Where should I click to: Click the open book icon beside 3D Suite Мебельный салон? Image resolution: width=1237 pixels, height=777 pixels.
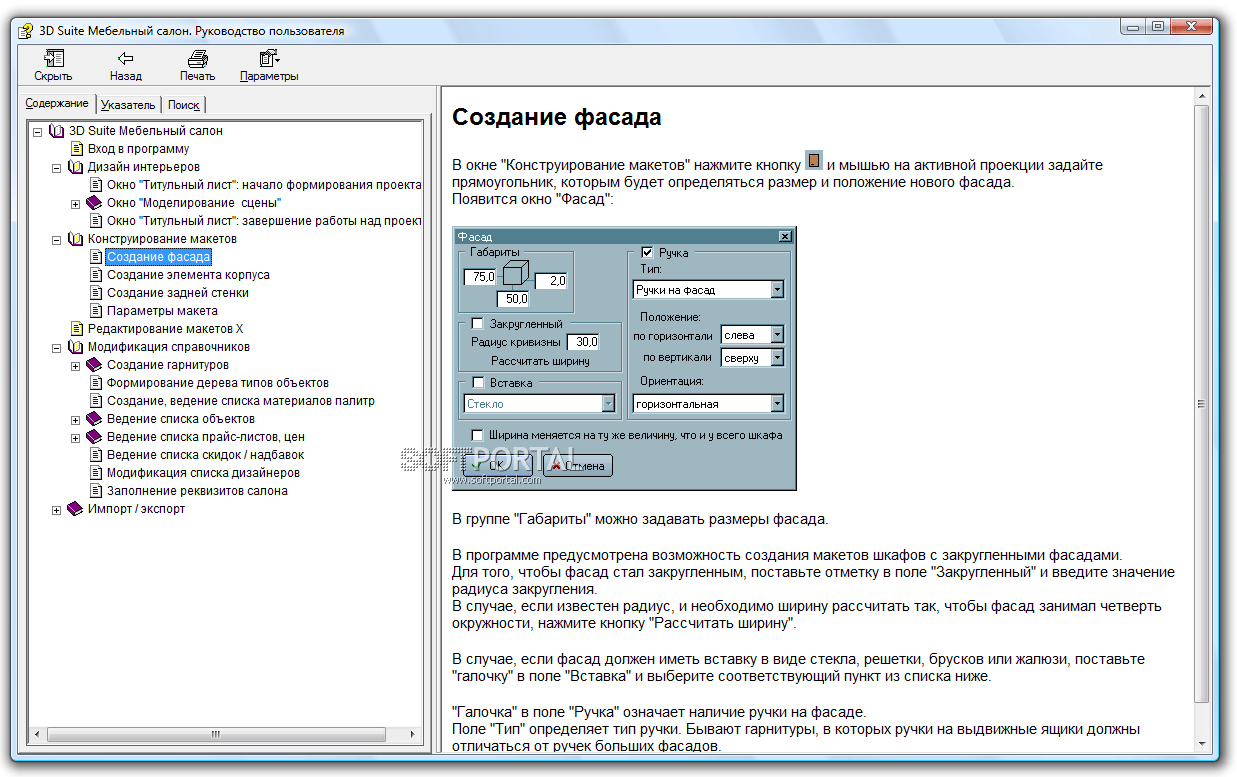tap(56, 131)
